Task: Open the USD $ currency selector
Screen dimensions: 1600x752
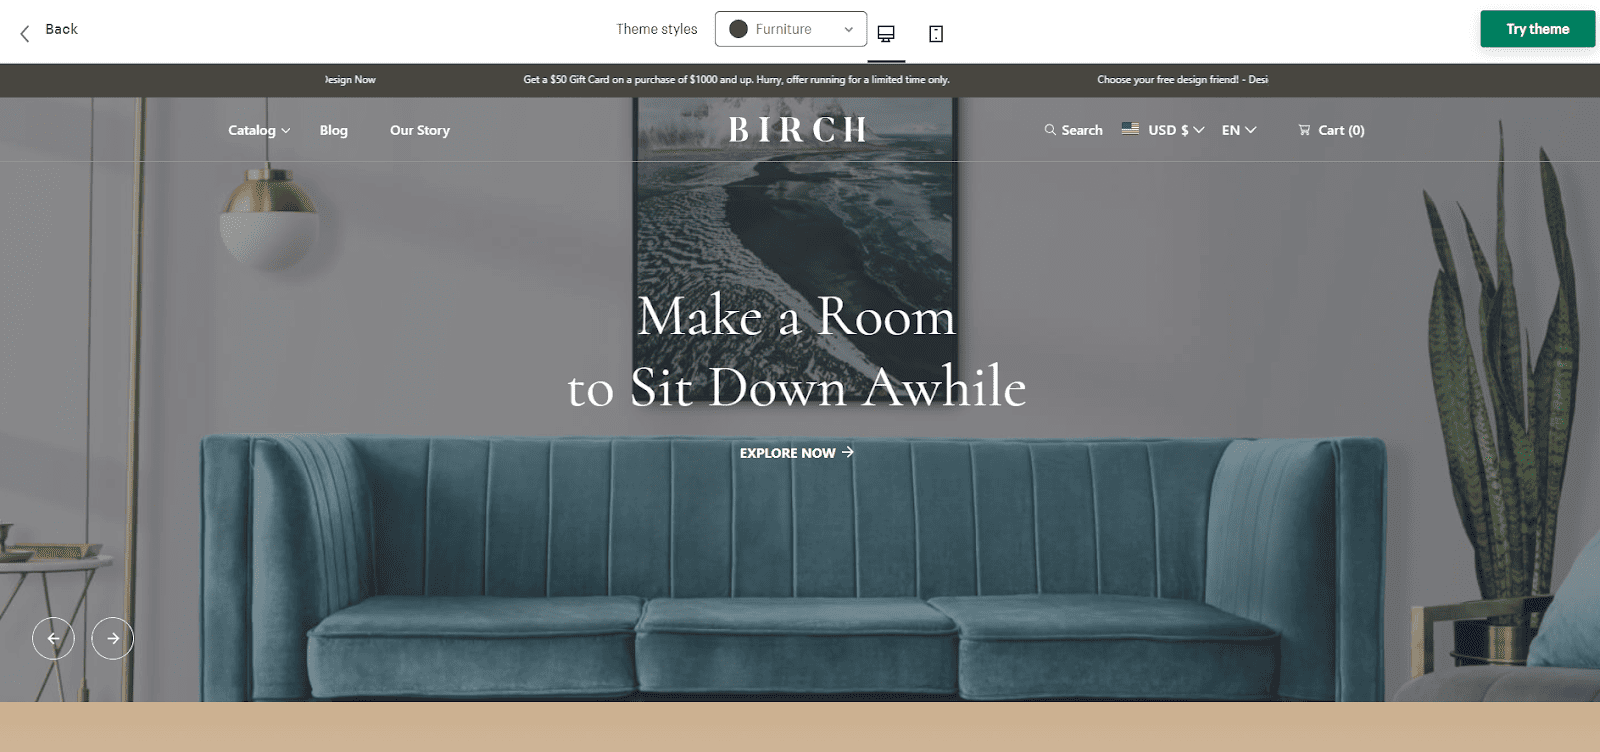Action: (1176, 130)
